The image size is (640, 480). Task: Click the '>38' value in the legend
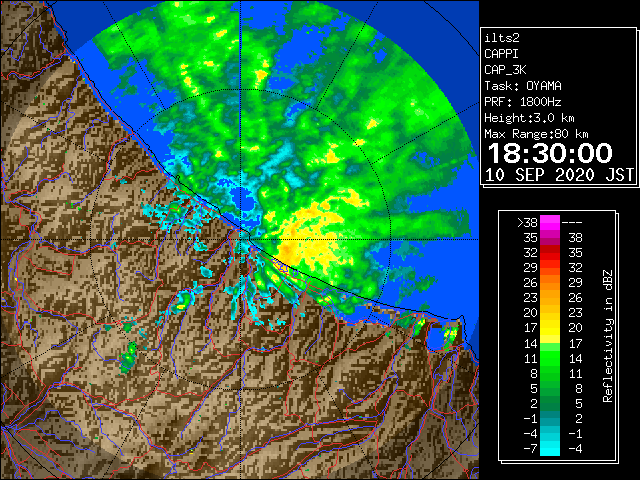(527, 222)
